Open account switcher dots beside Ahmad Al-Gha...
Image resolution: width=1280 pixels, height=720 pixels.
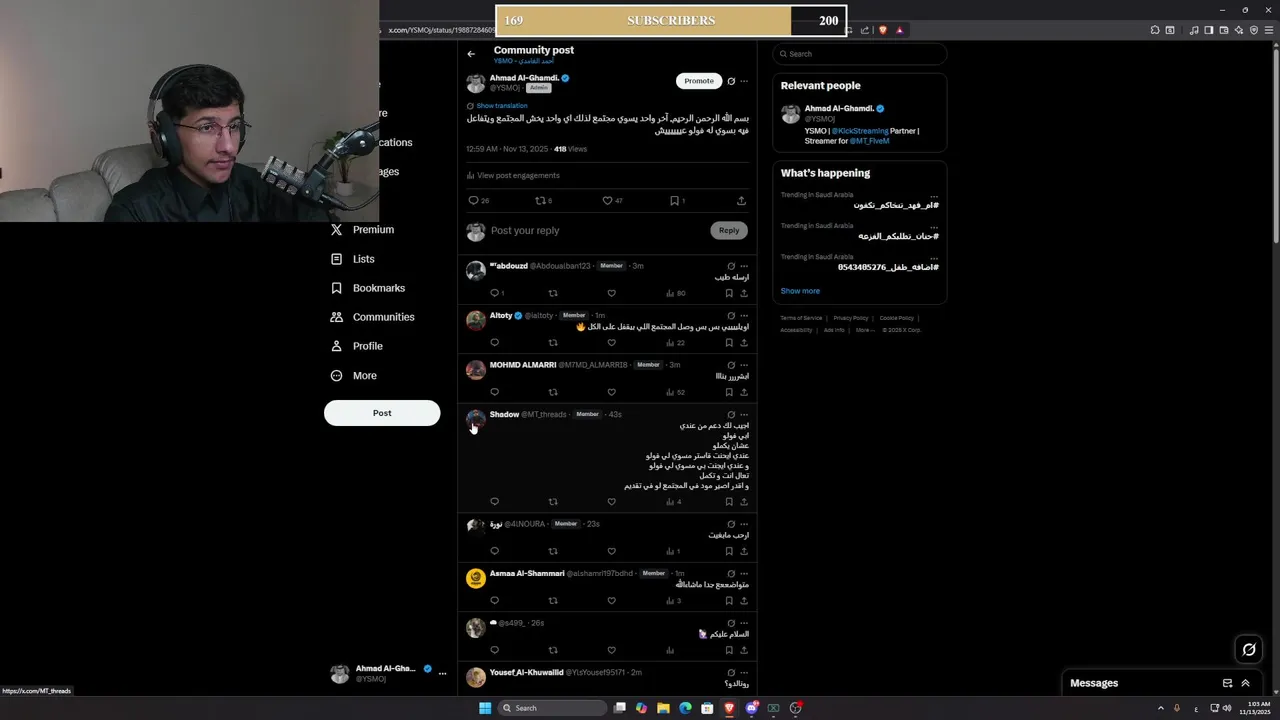[x=442, y=673]
